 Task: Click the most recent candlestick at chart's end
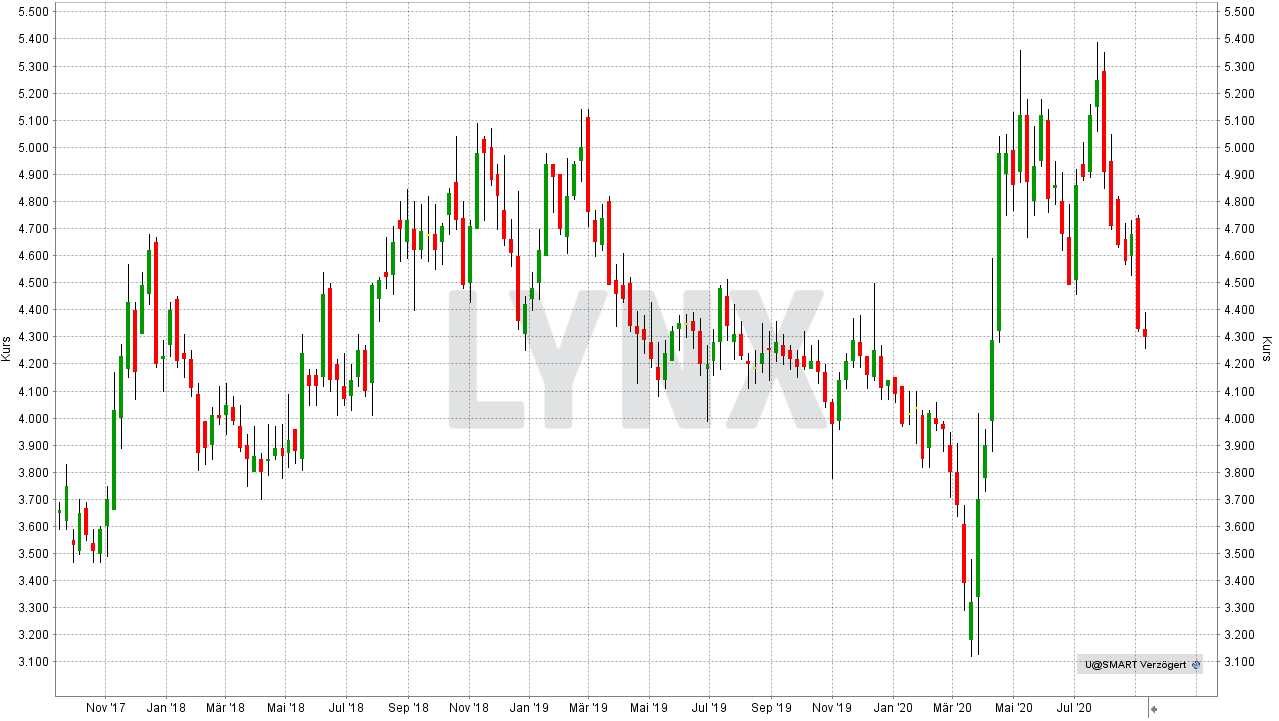pos(1145,331)
